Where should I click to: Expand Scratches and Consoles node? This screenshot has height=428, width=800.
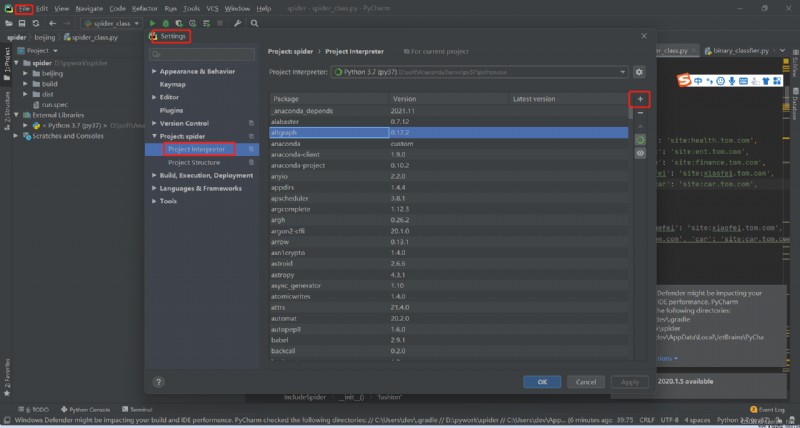(15, 136)
